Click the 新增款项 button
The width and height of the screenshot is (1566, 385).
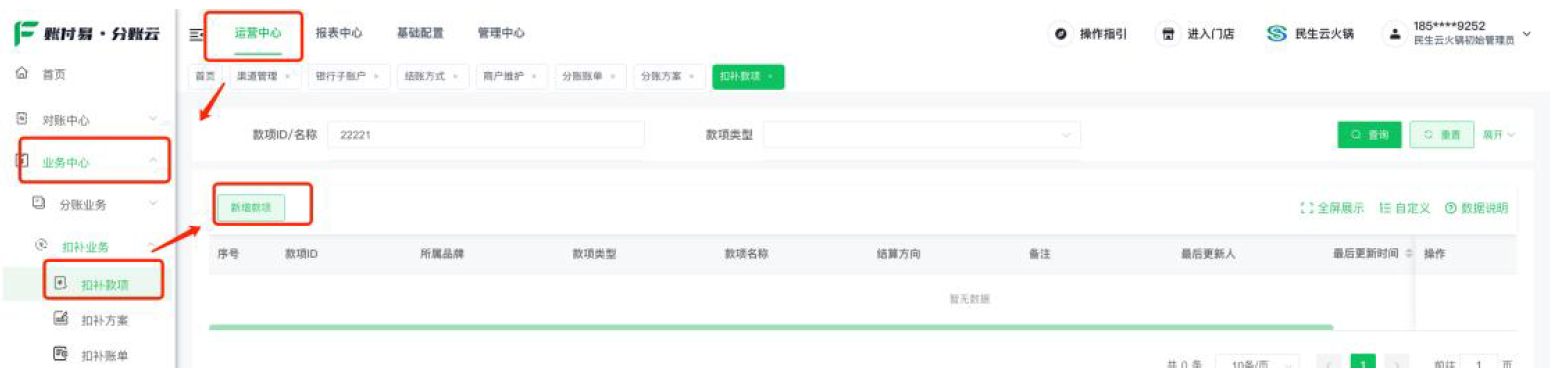click(251, 207)
